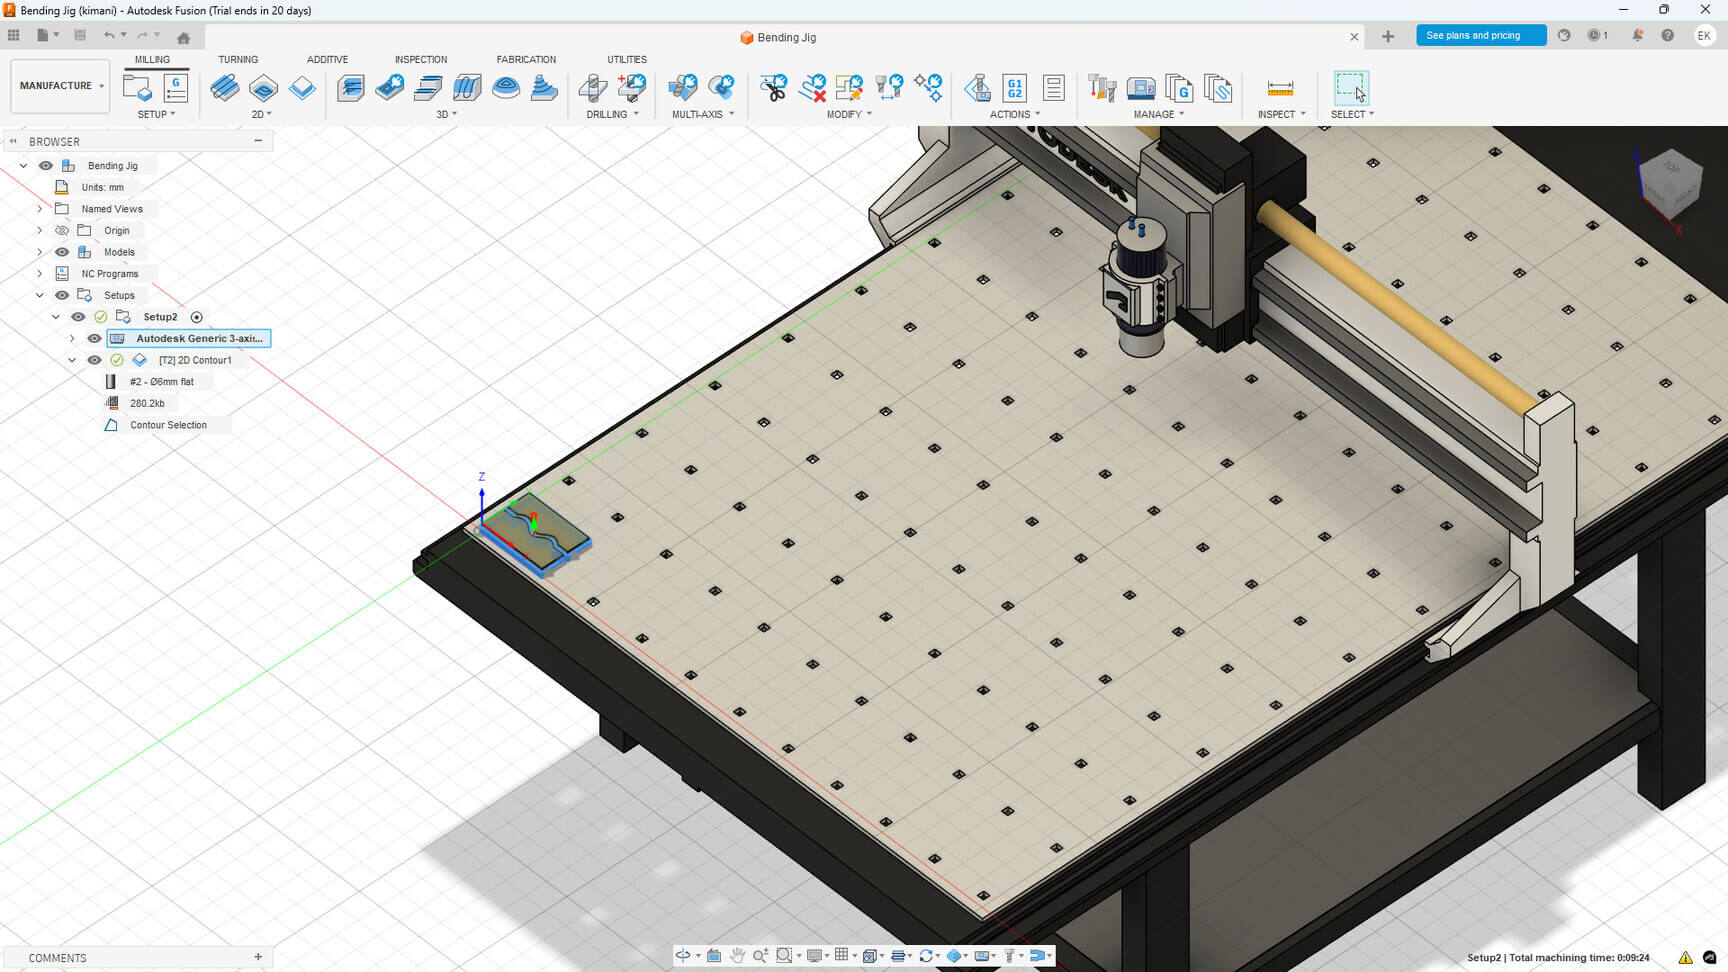Select Contour Selection in browser tree

(168, 425)
